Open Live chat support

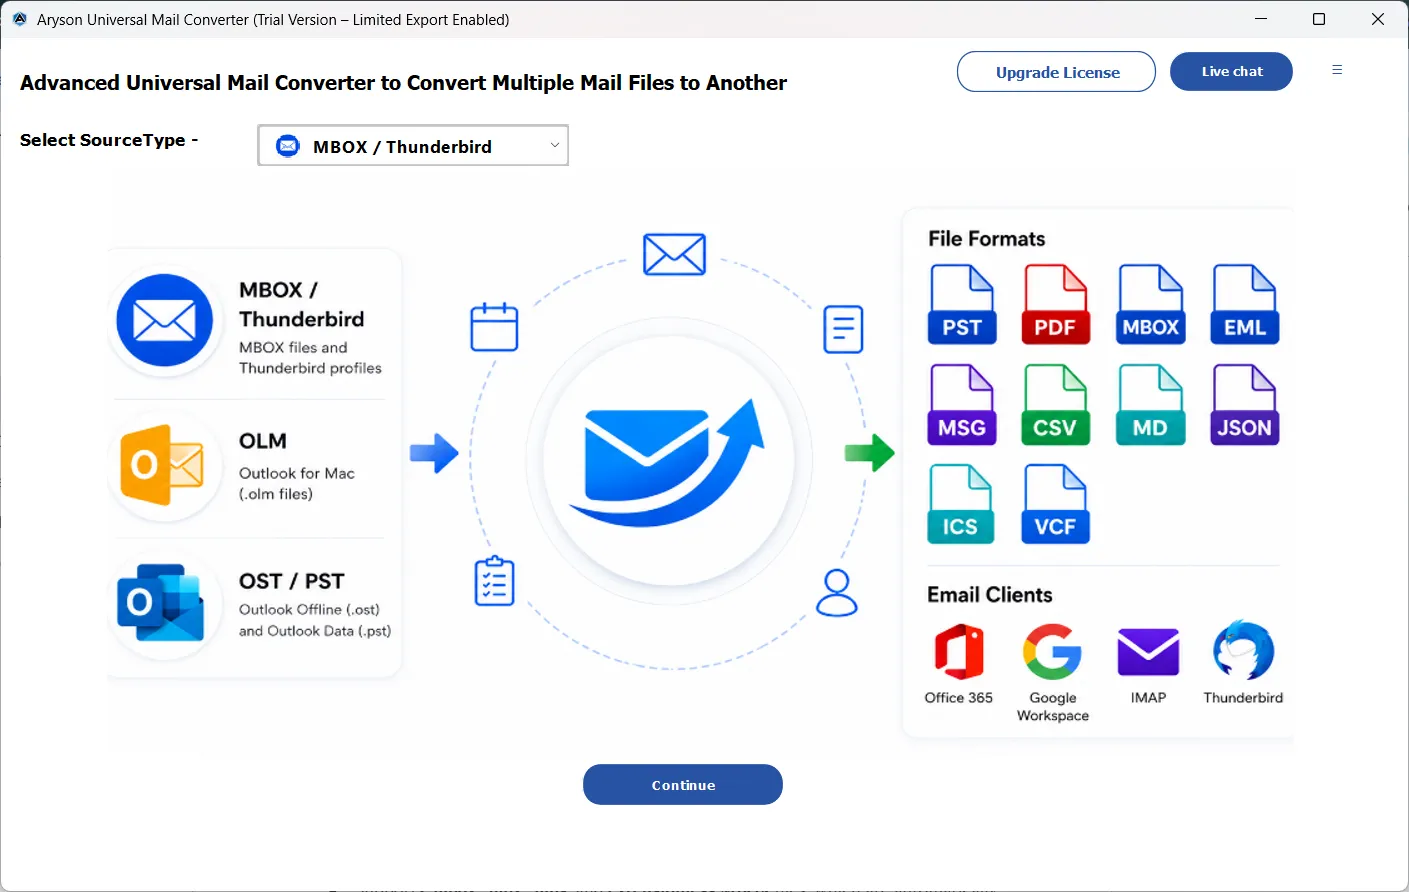coord(1231,72)
